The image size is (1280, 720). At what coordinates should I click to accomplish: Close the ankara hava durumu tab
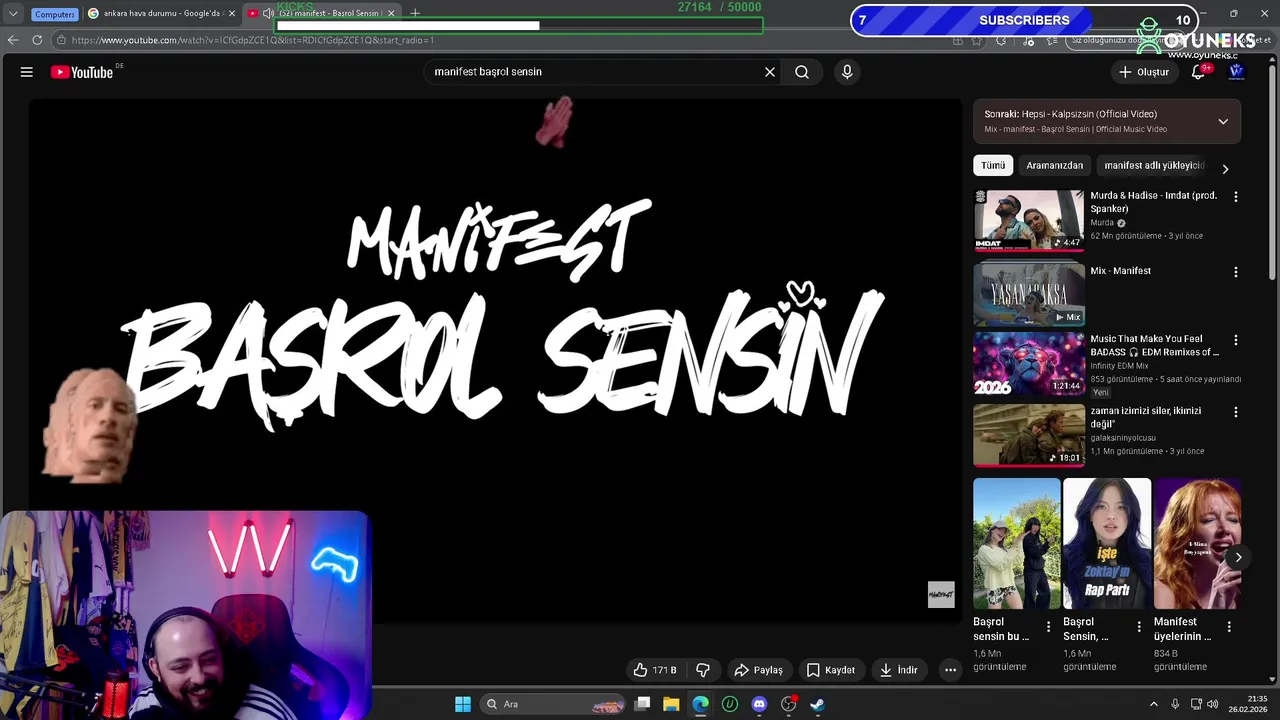pos(232,13)
